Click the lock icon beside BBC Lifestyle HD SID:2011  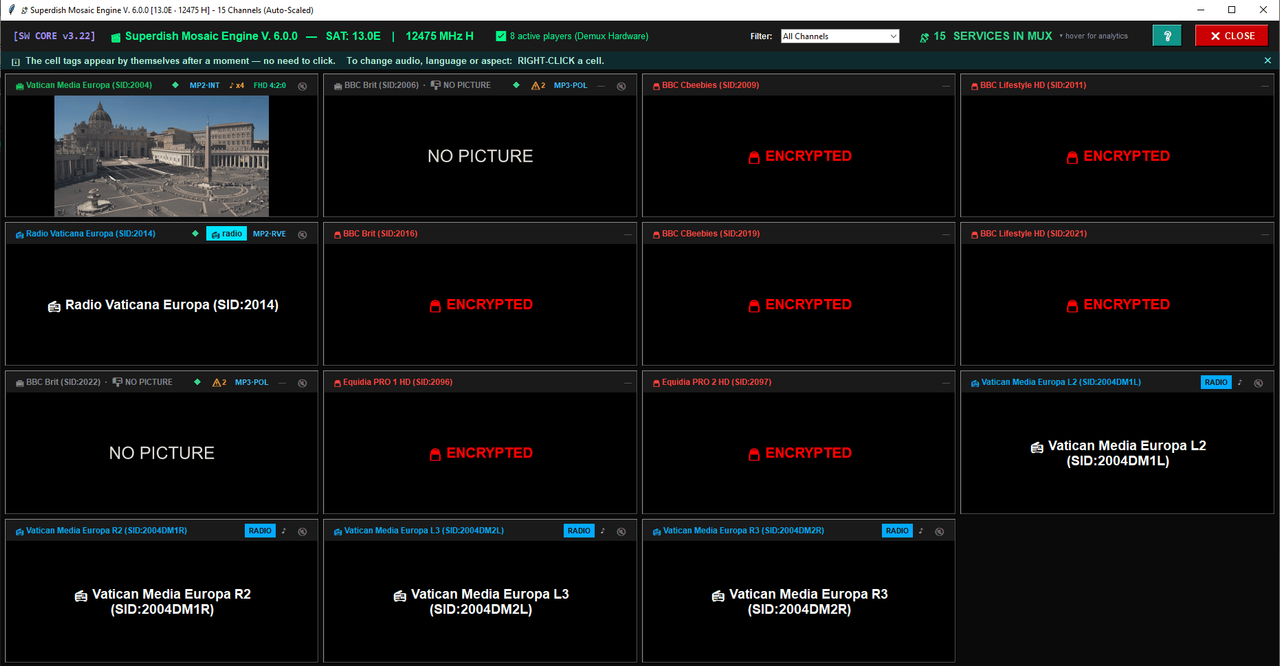973,86
